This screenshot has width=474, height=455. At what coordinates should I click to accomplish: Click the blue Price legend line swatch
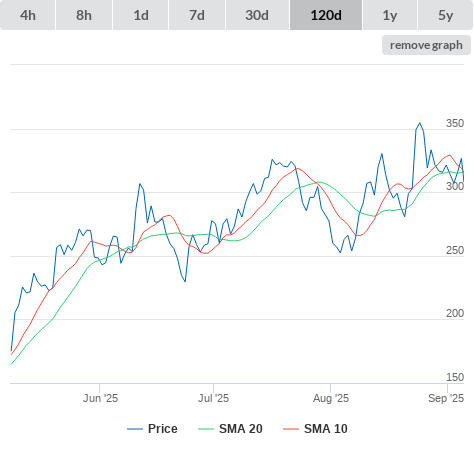click(x=135, y=429)
